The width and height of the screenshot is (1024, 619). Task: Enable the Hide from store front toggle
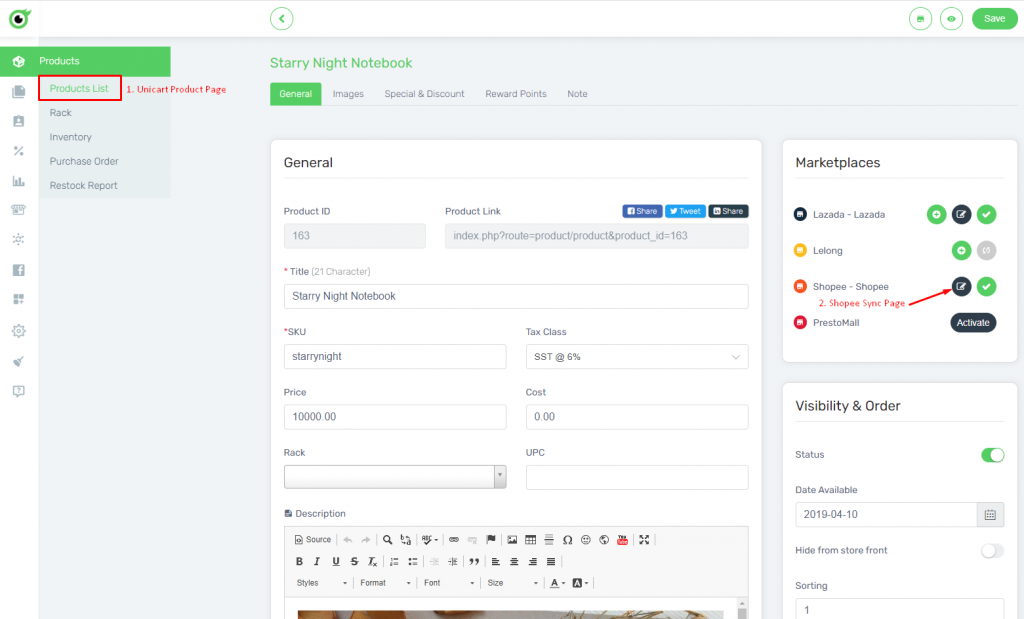pyautogui.click(x=992, y=551)
